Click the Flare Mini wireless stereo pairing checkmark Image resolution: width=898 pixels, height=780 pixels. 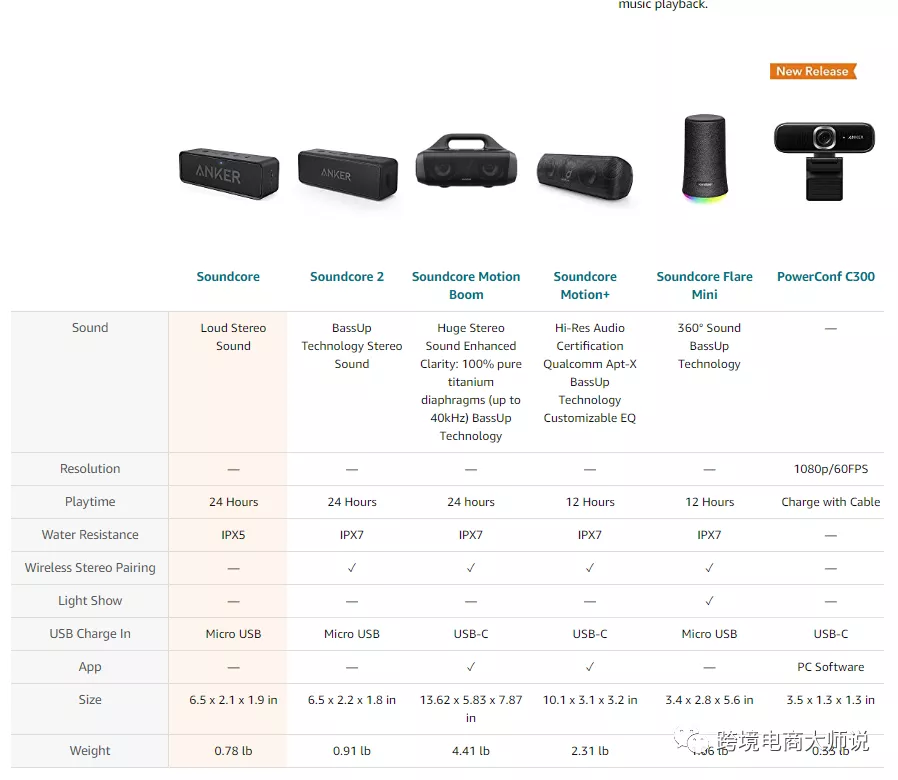tap(709, 568)
